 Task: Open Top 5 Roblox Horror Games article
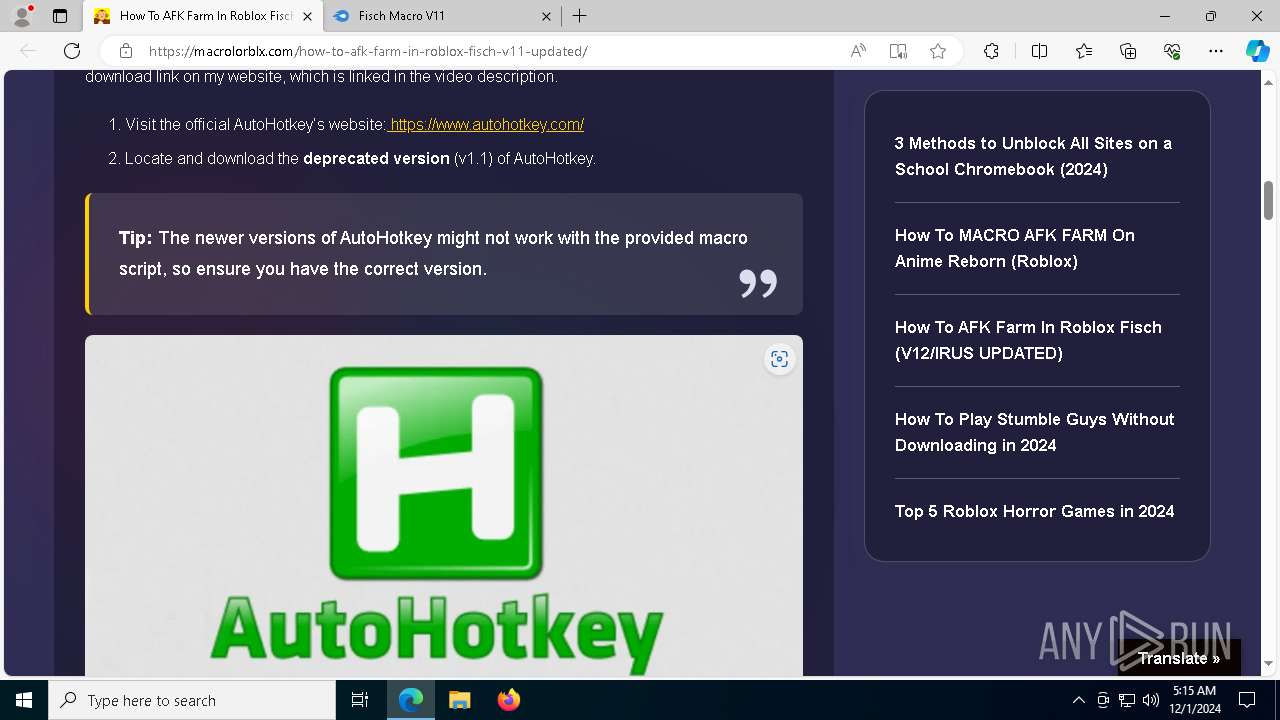click(x=1035, y=511)
